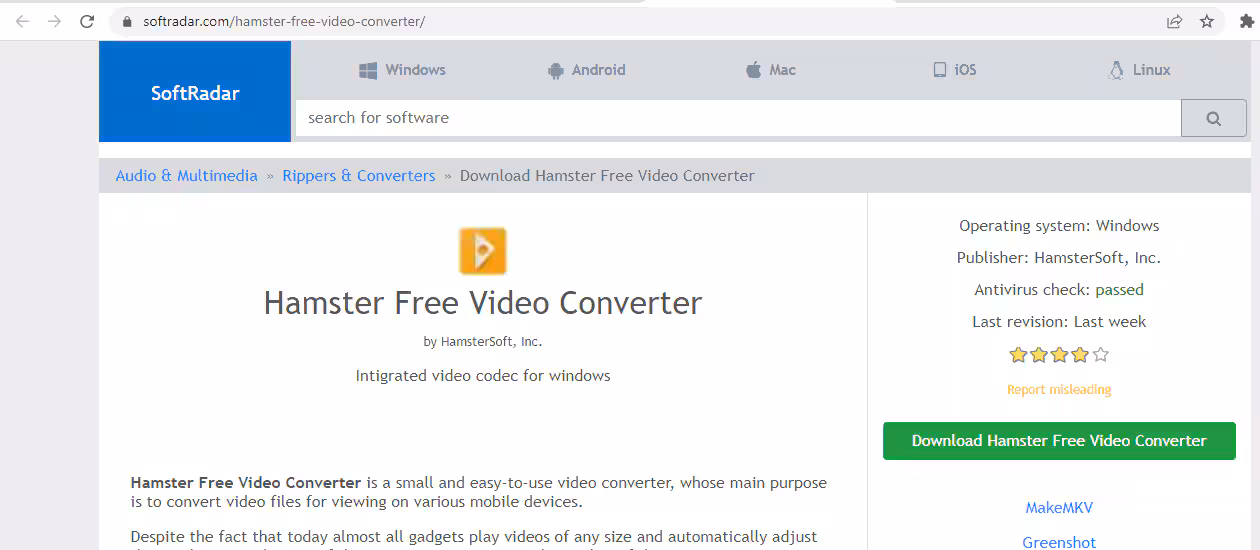This screenshot has height=550, width=1260.
Task: Click the second rating star
Action: point(1039,354)
